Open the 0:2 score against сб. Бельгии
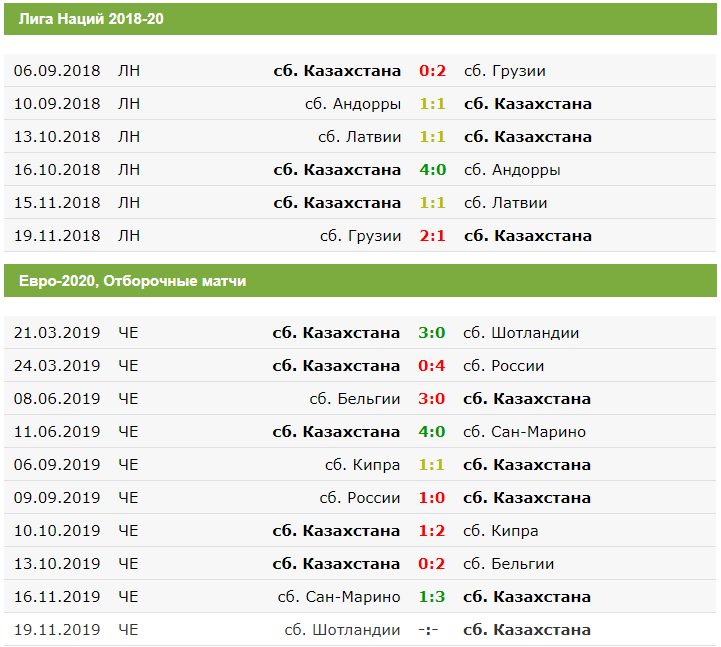The height and width of the screenshot is (647, 721). pyautogui.click(x=432, y=564)
